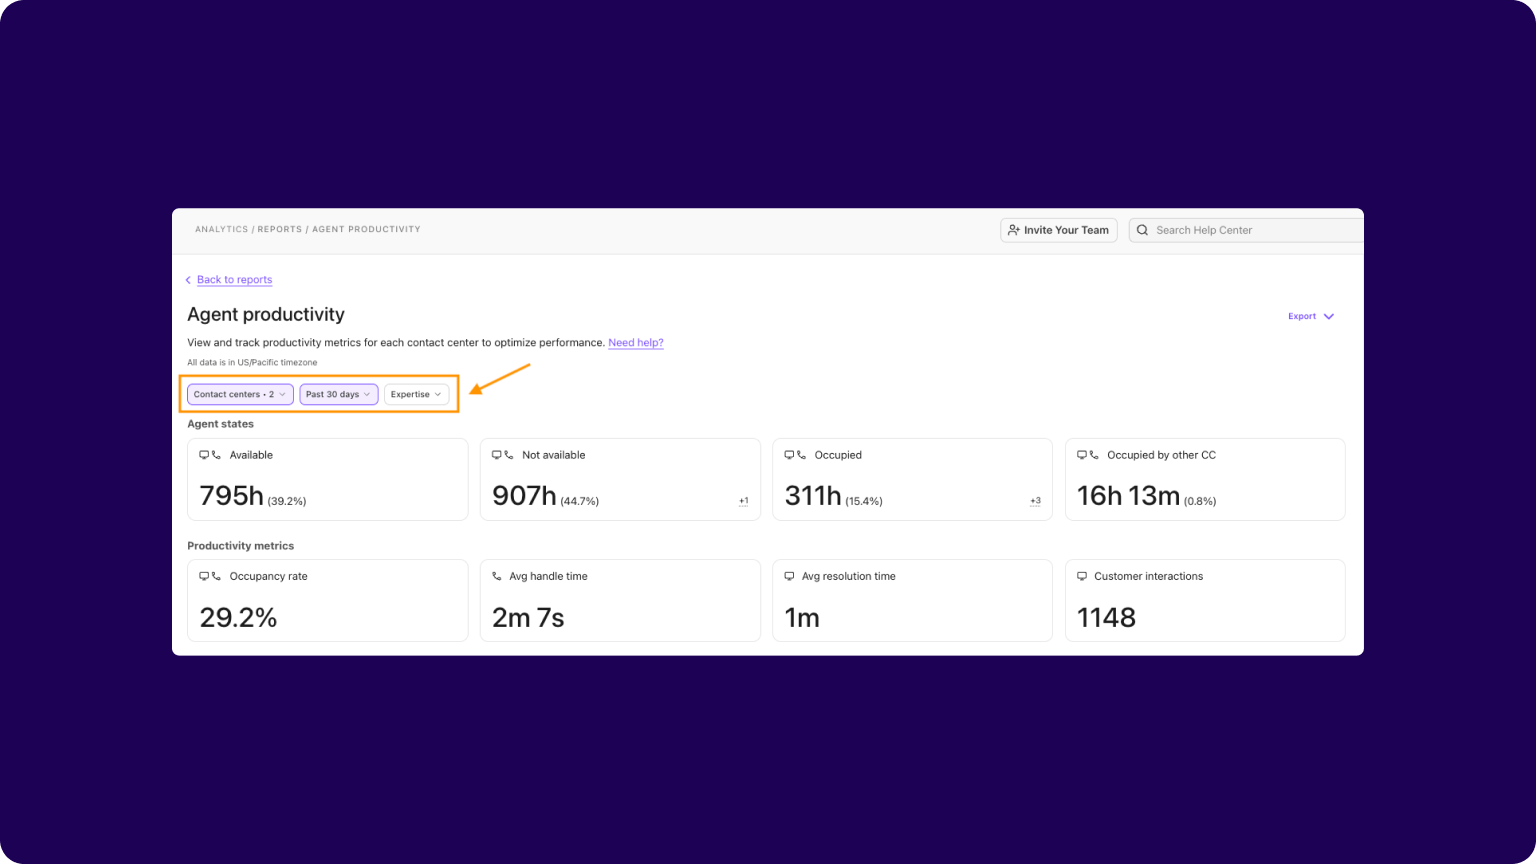Image resolution: width=1536 pixels, height=864 pixels.
Task: Click the back chevron beside Back to reports
Action: [188, 280]
